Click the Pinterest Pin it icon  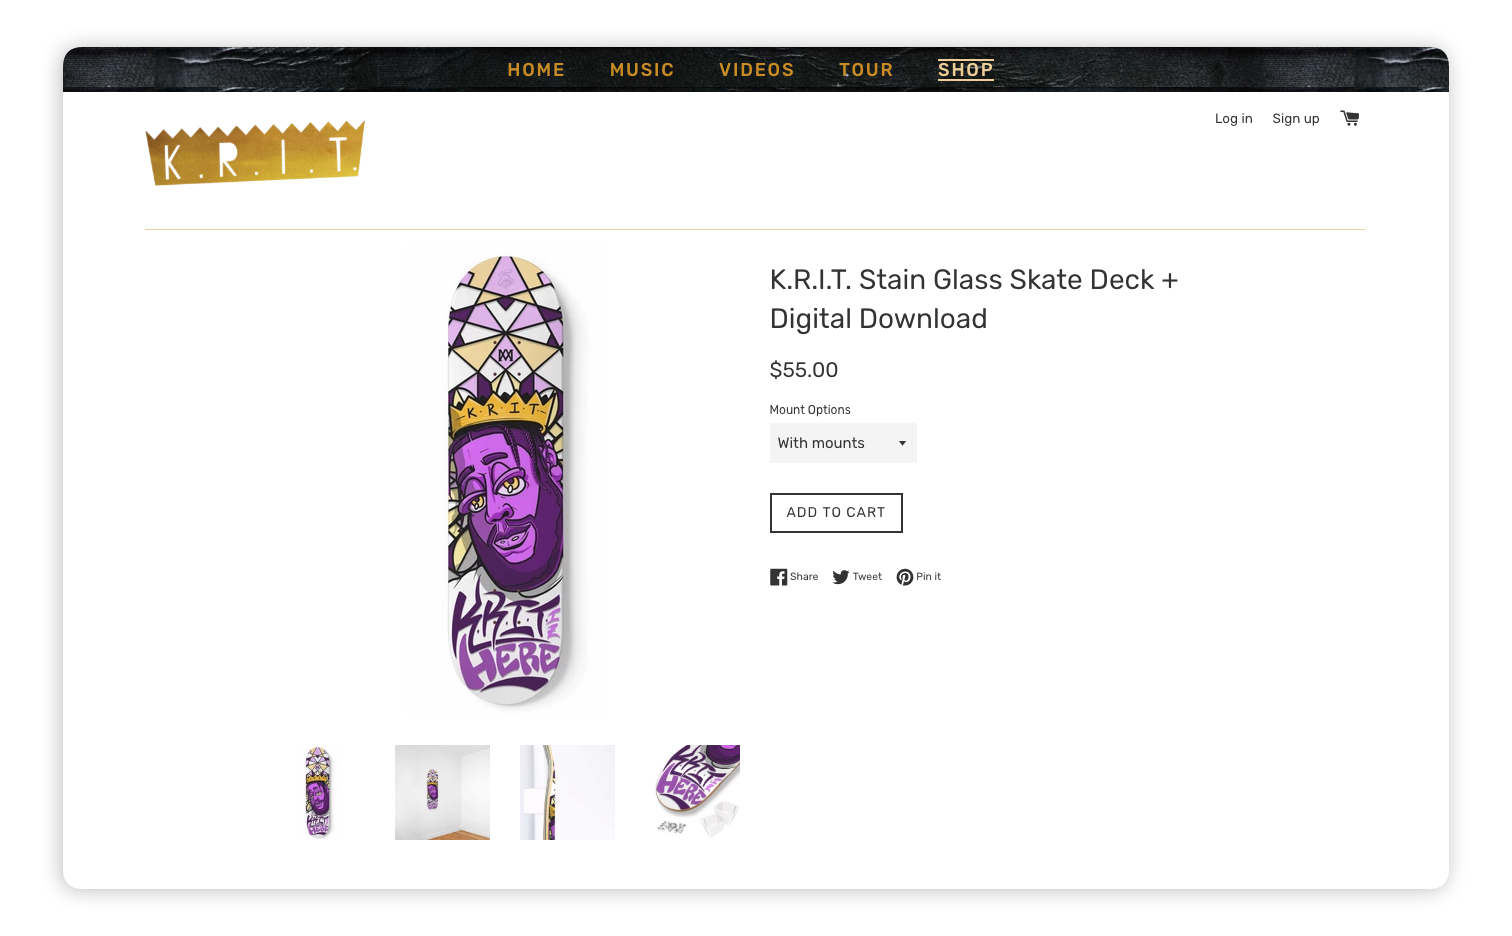tap(905, 577)
